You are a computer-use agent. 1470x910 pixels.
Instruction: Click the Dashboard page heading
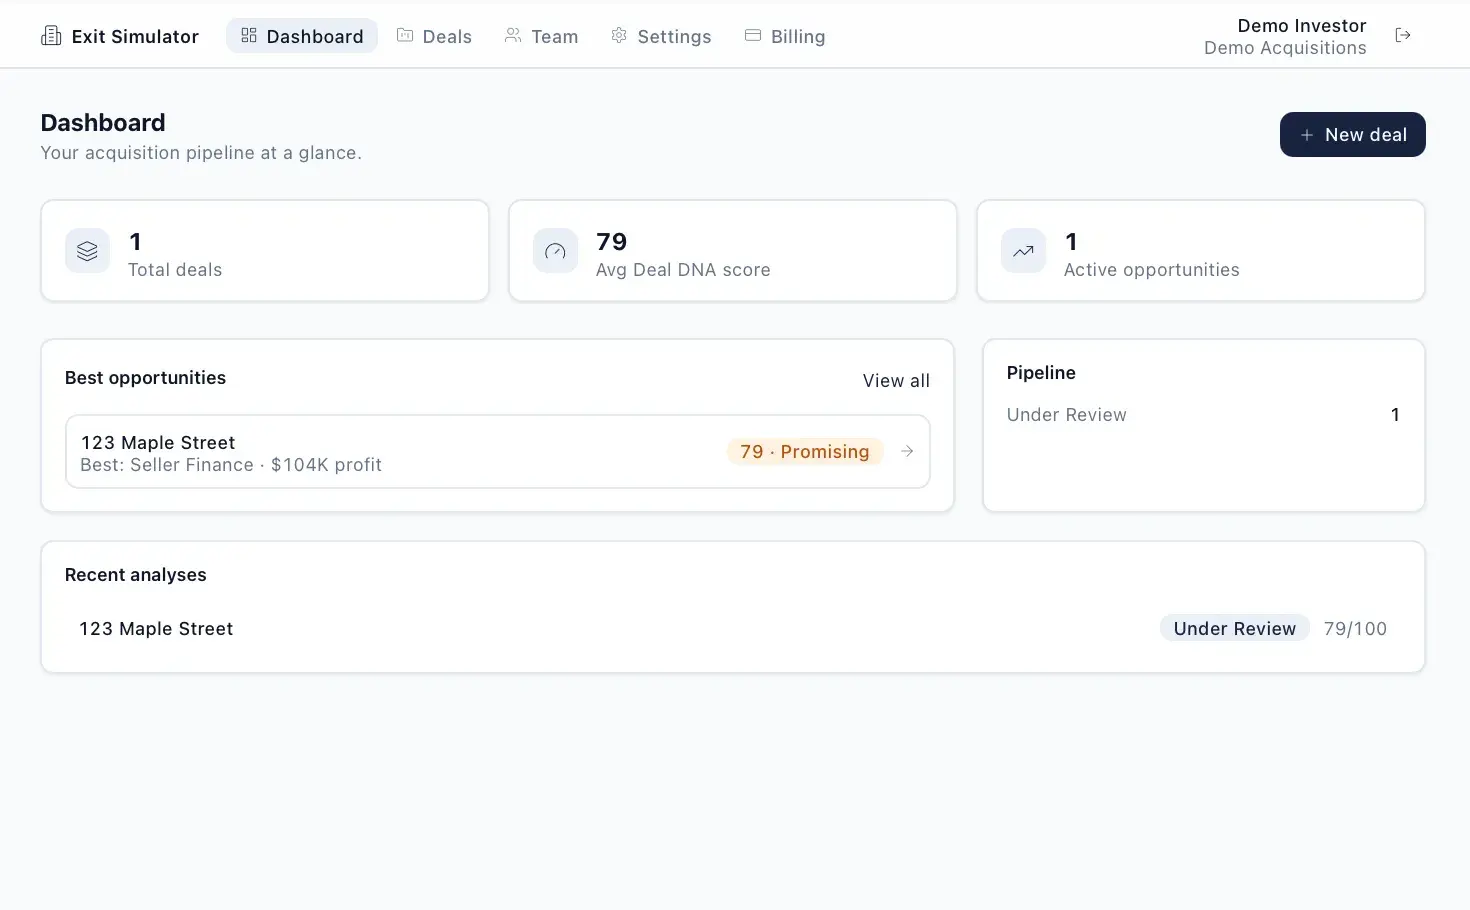point(103,123)
